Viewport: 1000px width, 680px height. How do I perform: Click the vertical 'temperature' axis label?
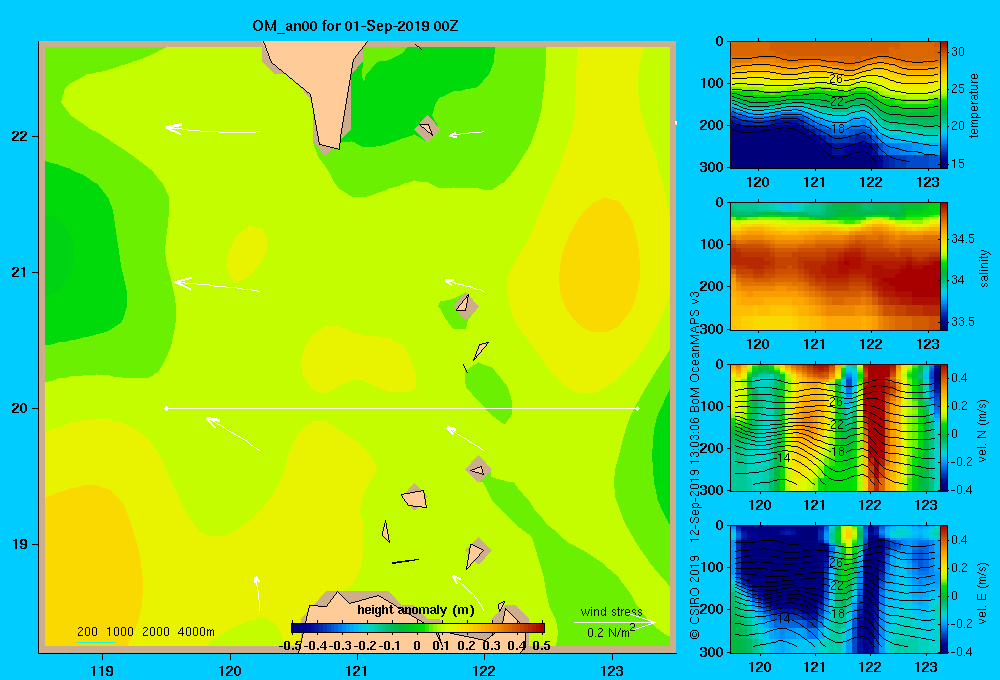(x=974, y=105)
